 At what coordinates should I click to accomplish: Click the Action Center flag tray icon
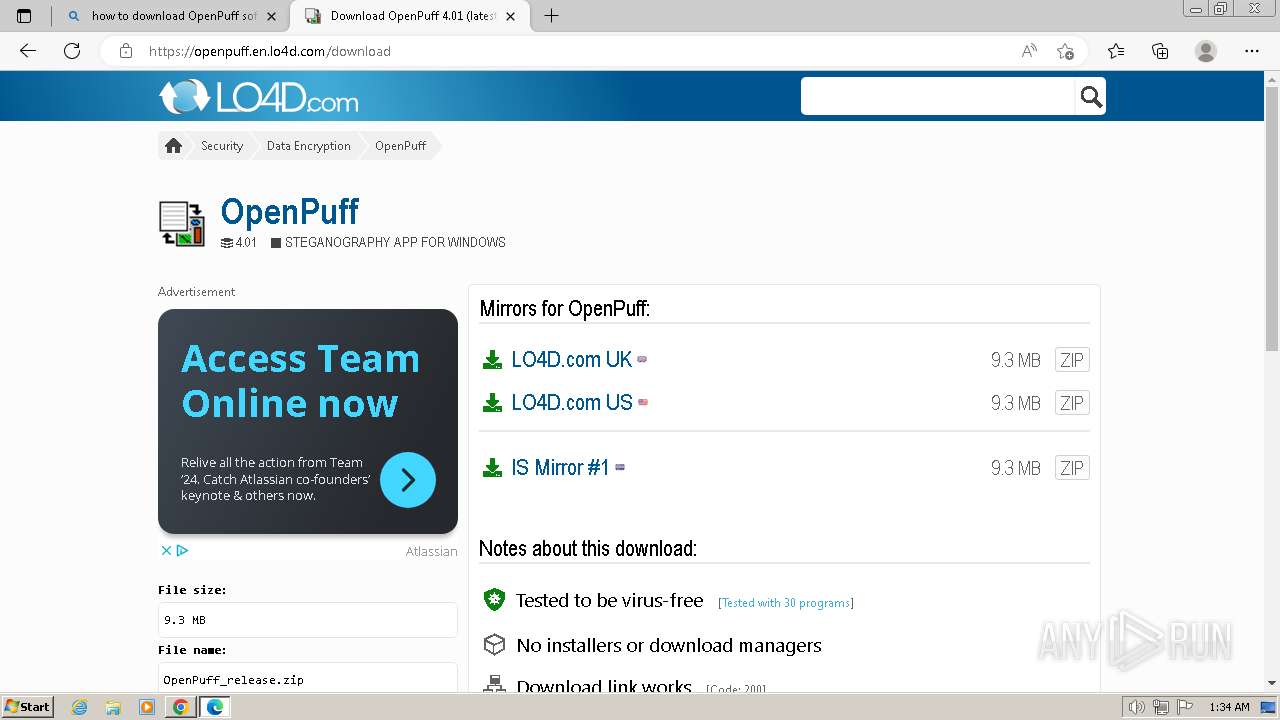tap(1183, 707)
